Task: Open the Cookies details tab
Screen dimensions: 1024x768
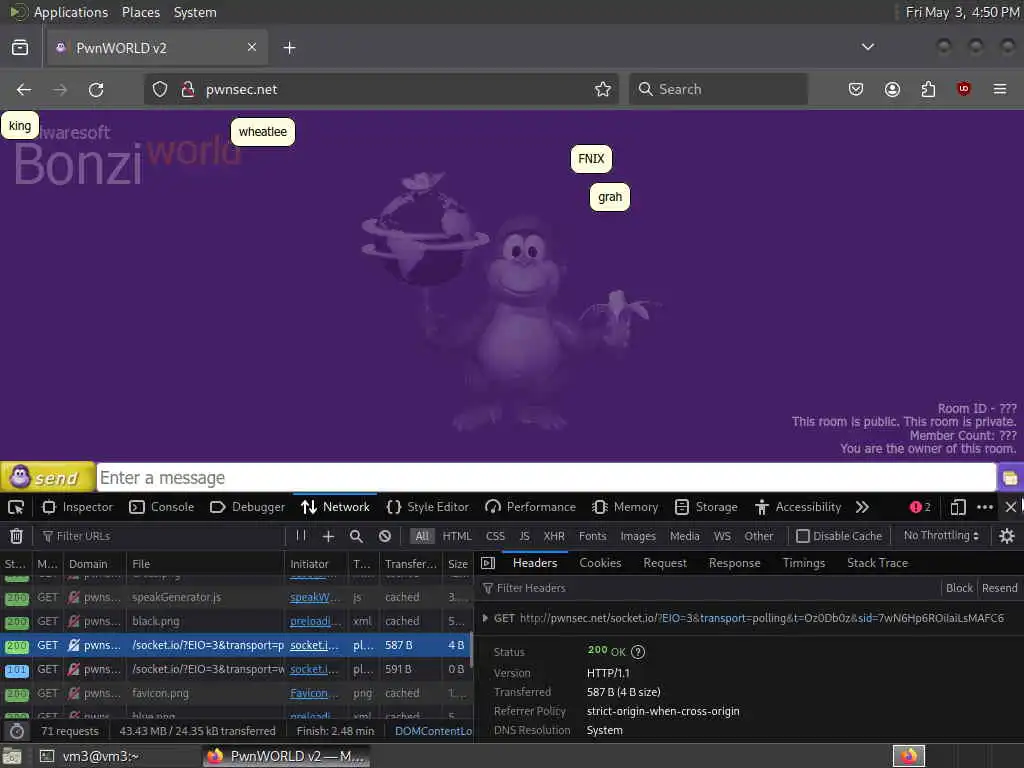Action: [600, 563]
